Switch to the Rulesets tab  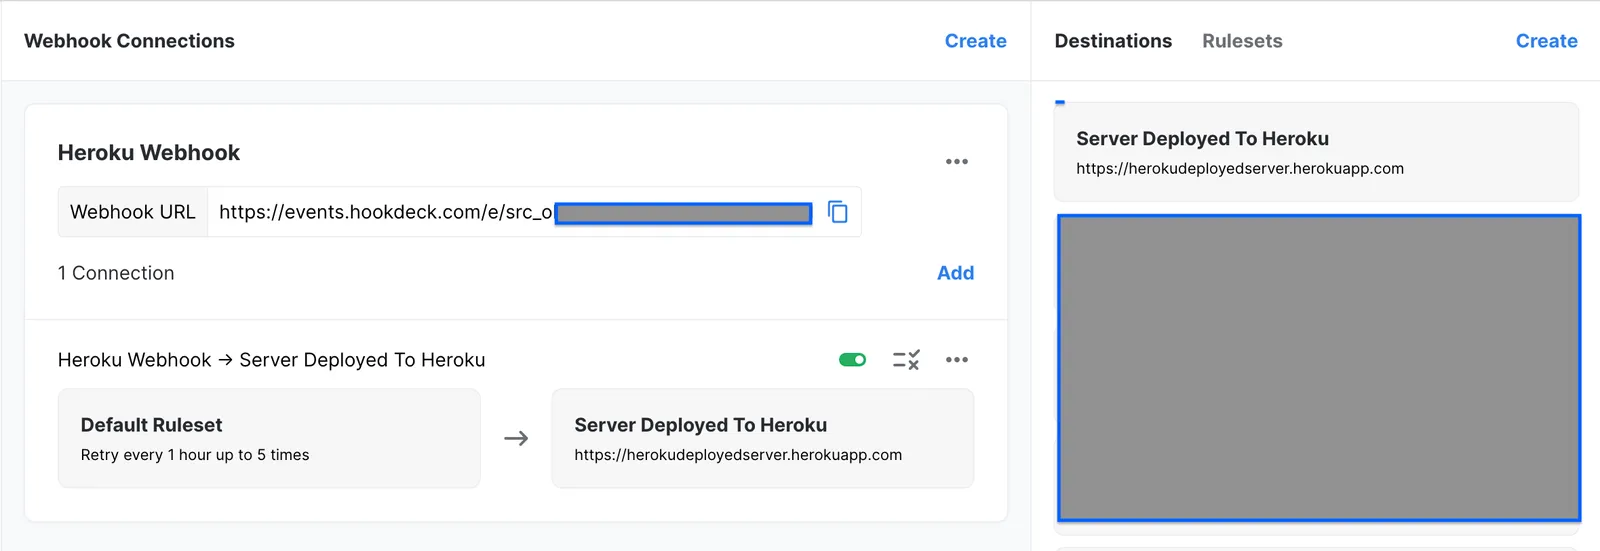point(1242,41)
